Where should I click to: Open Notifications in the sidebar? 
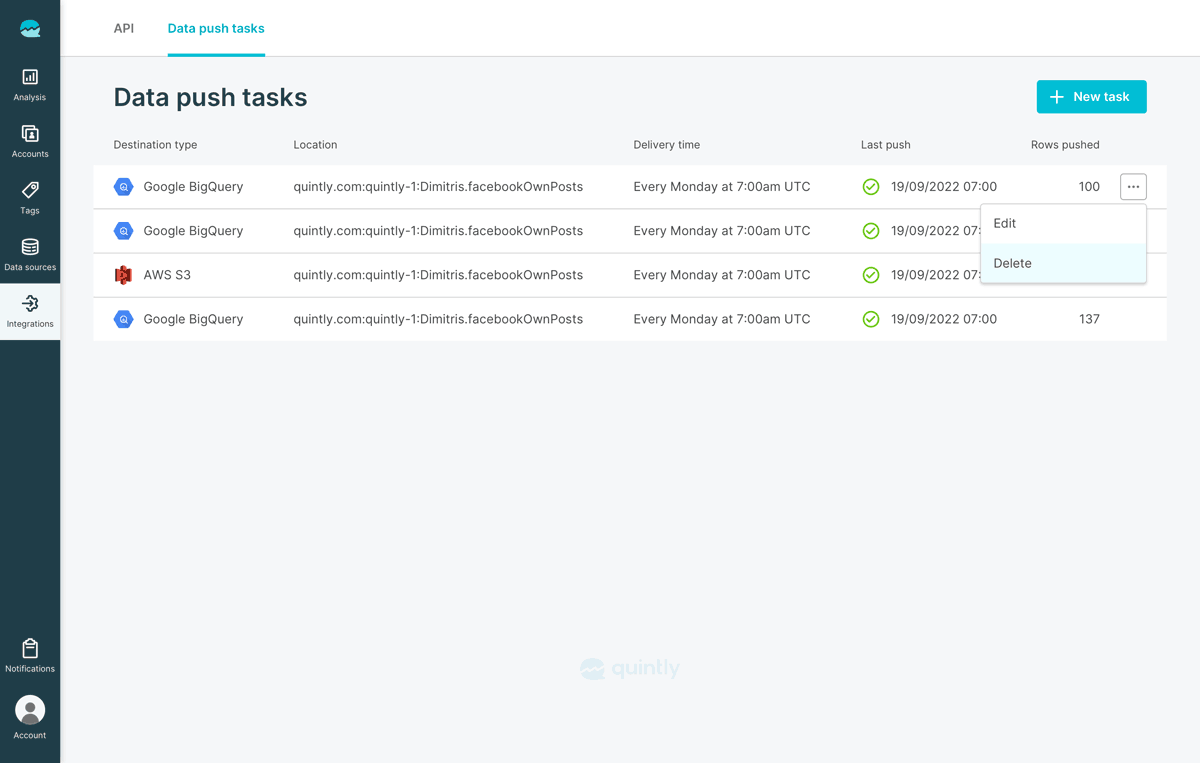[x=30, y=656]
